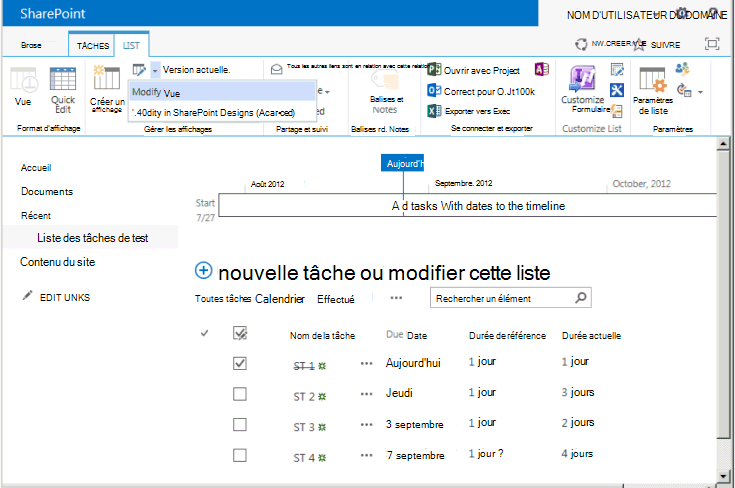Click the empty timeline bar
The height and width of the screenshot is (488, 735).
[x=467, y=205]
